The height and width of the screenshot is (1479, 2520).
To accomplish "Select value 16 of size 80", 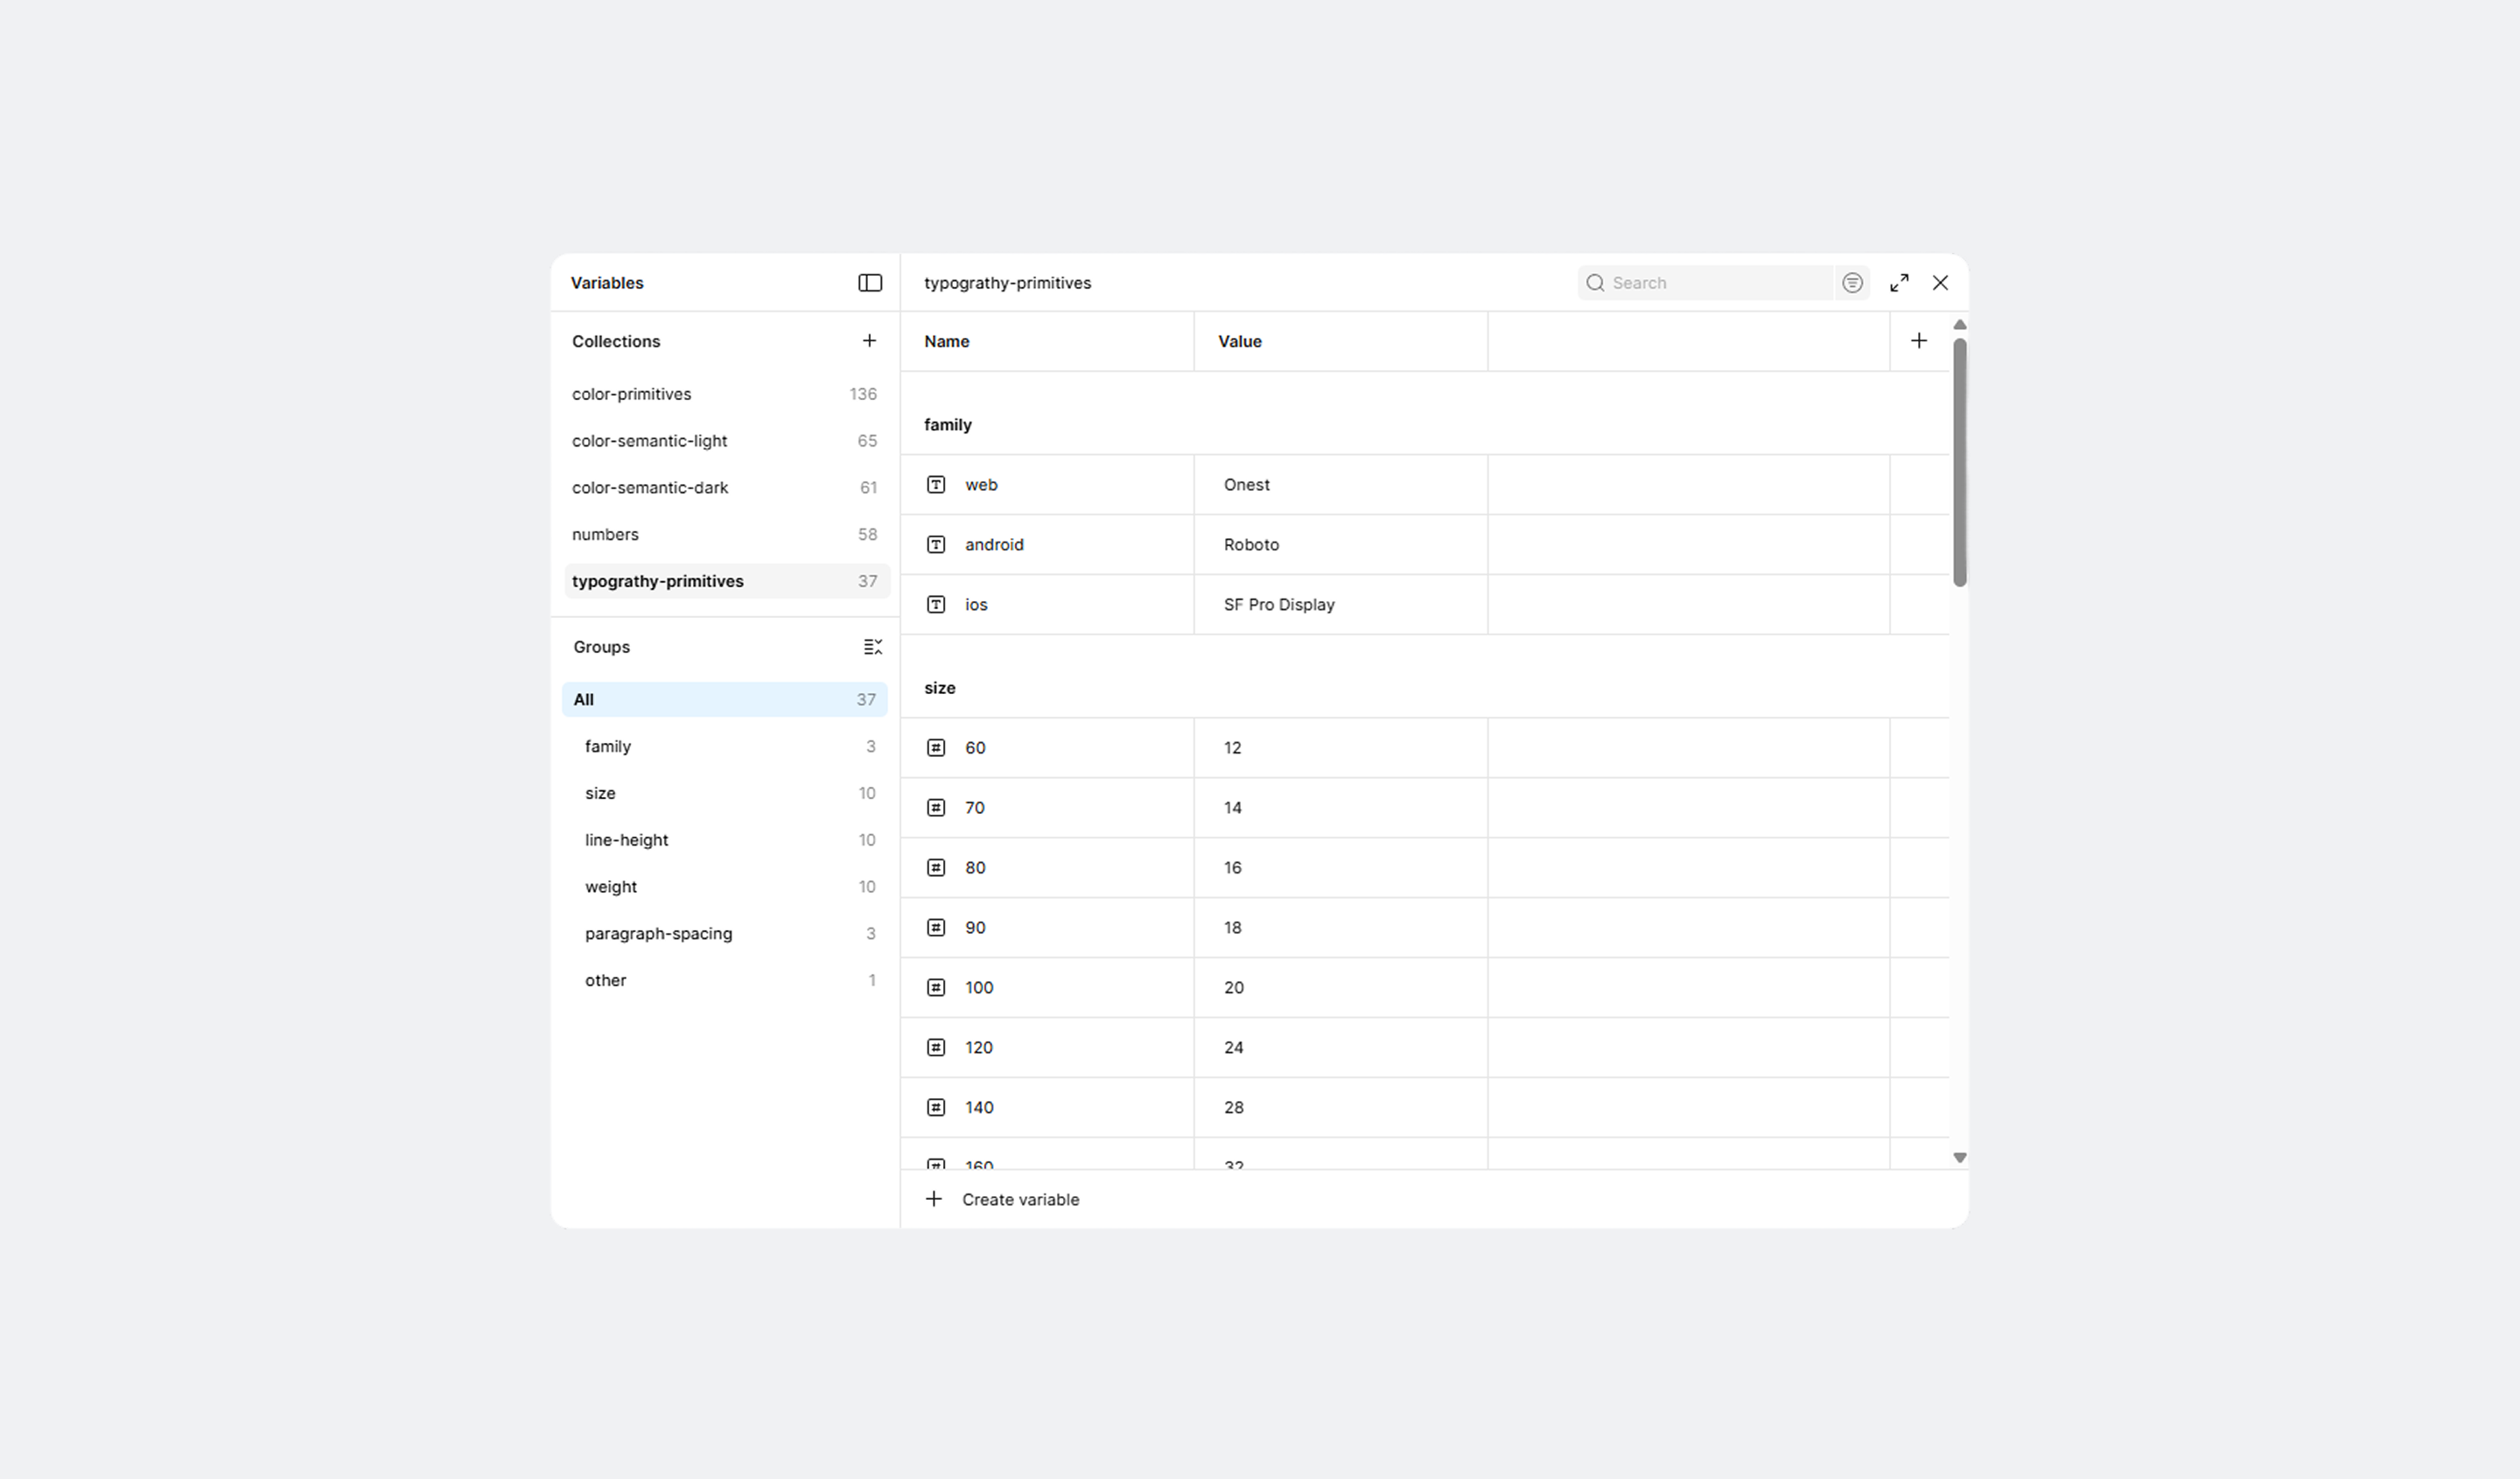I will pos(1341,868).
